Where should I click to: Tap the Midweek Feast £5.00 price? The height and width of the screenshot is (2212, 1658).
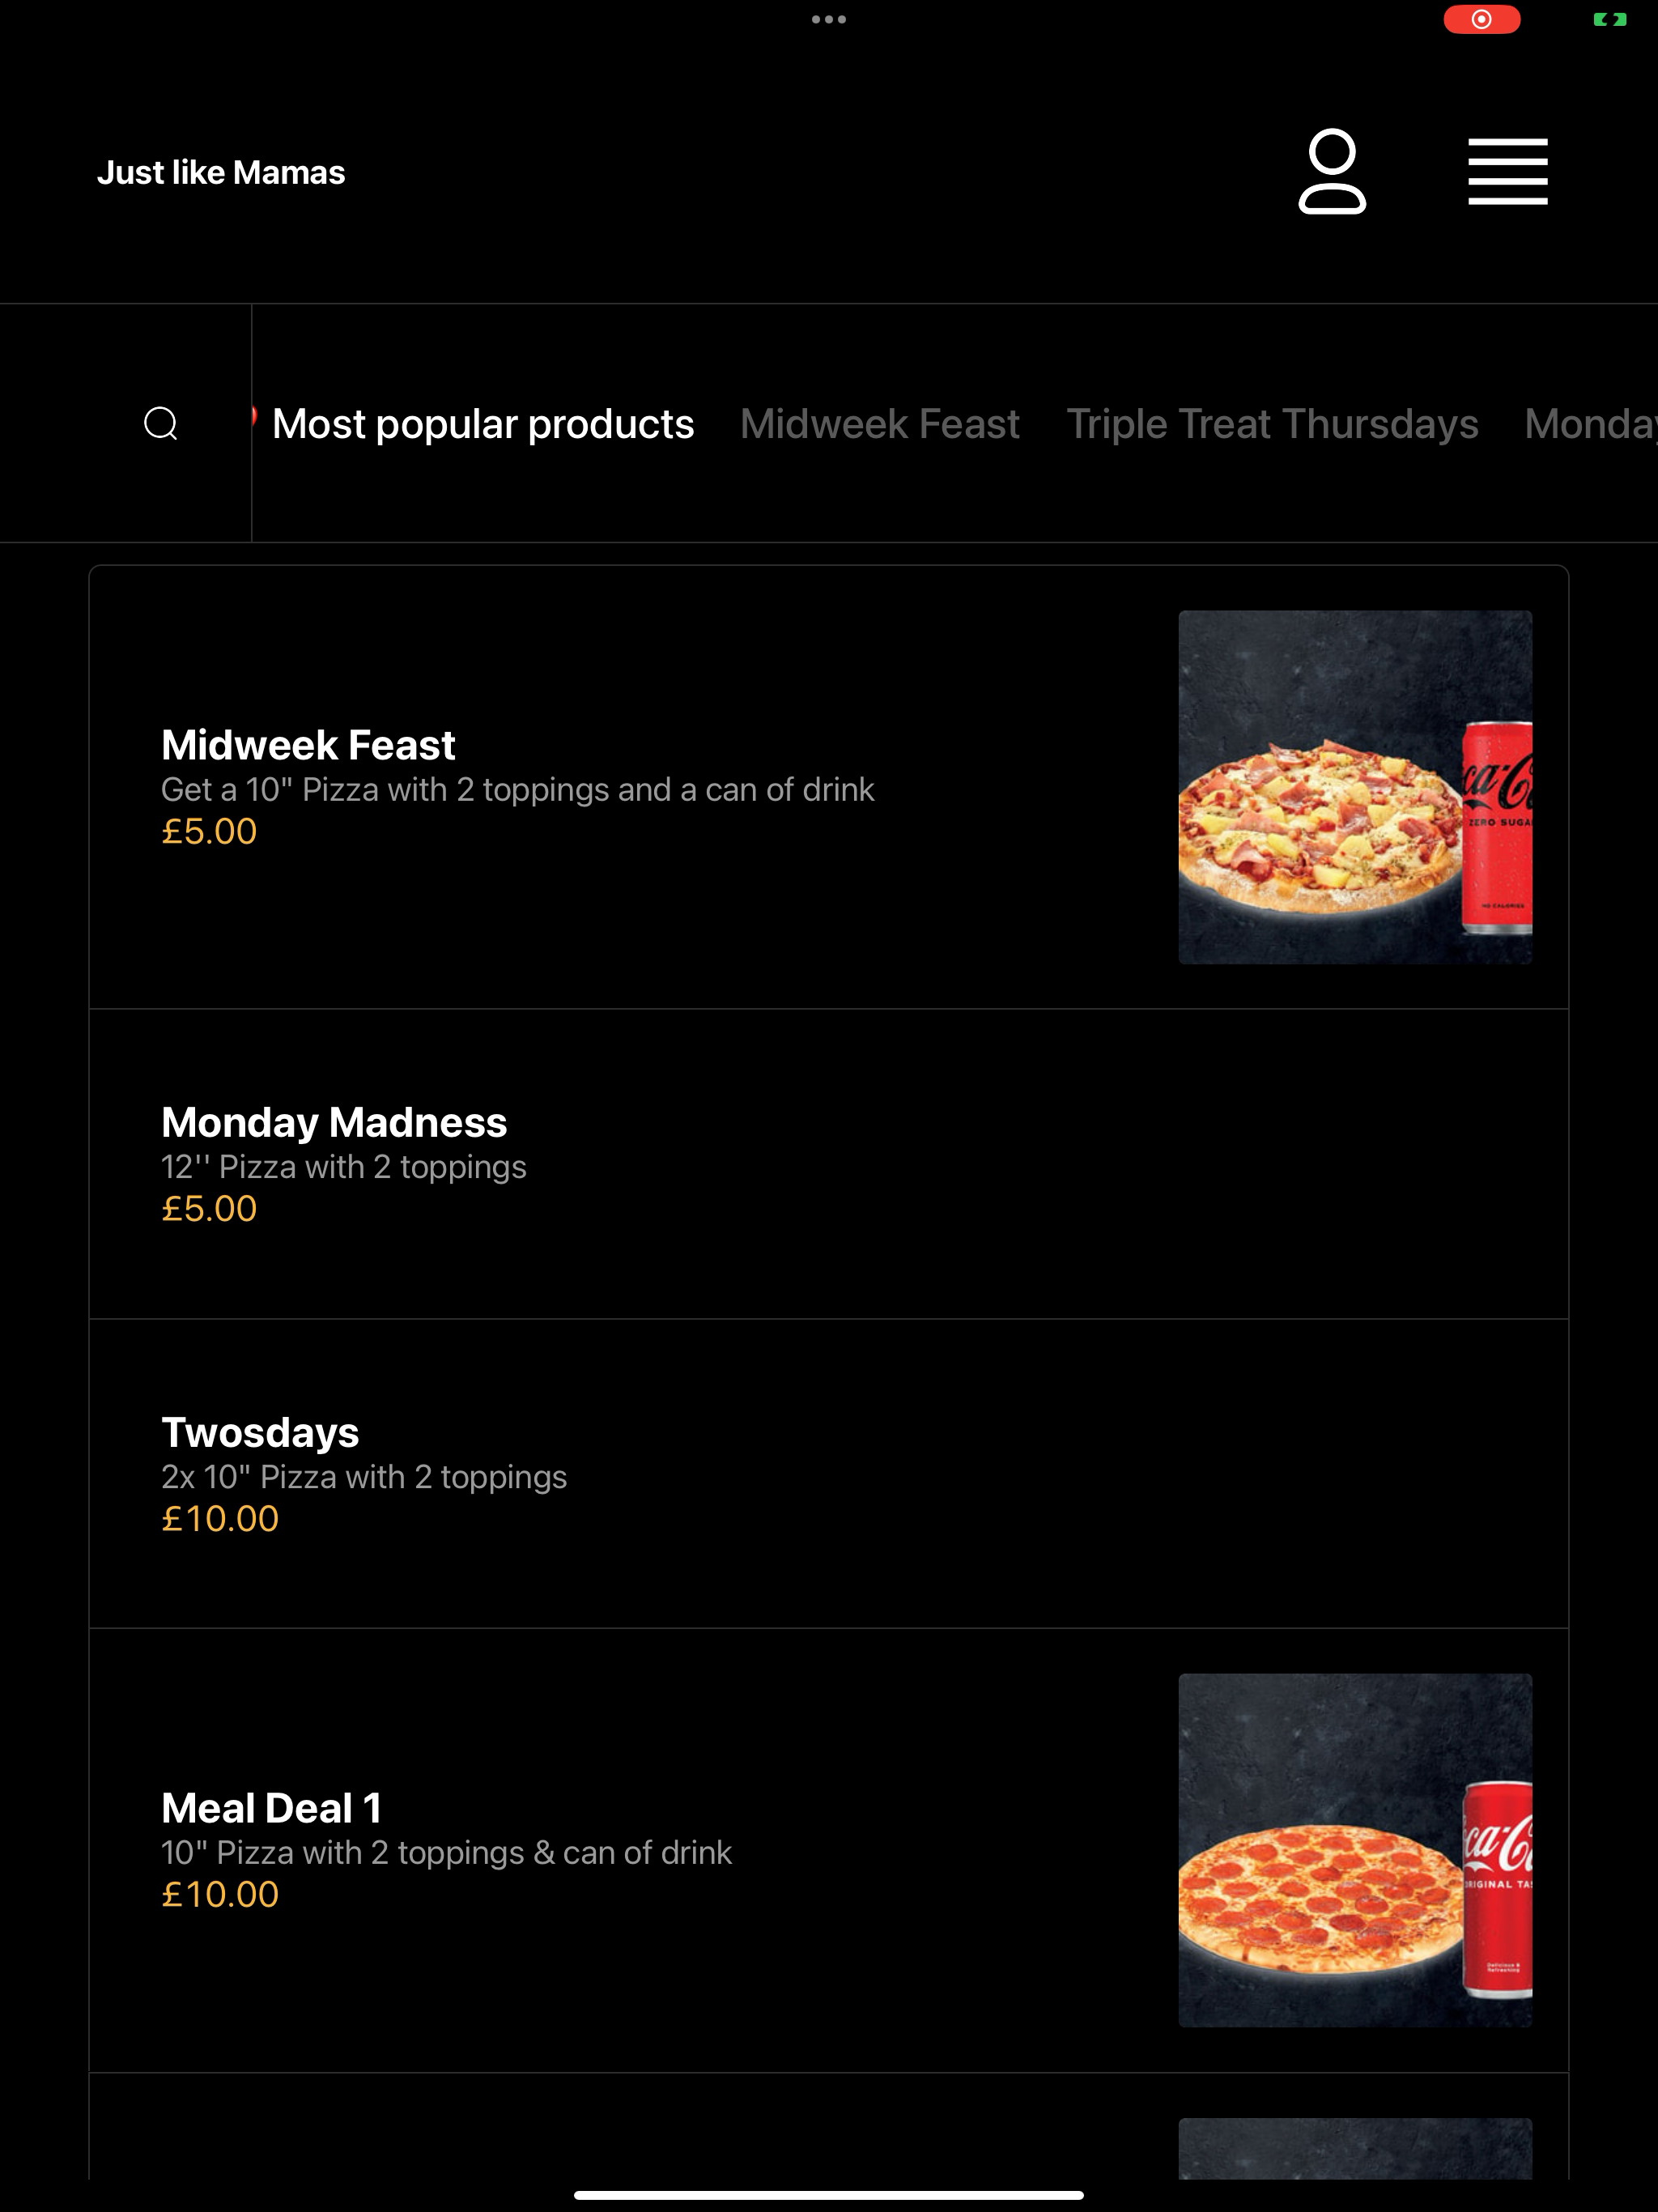209,831
